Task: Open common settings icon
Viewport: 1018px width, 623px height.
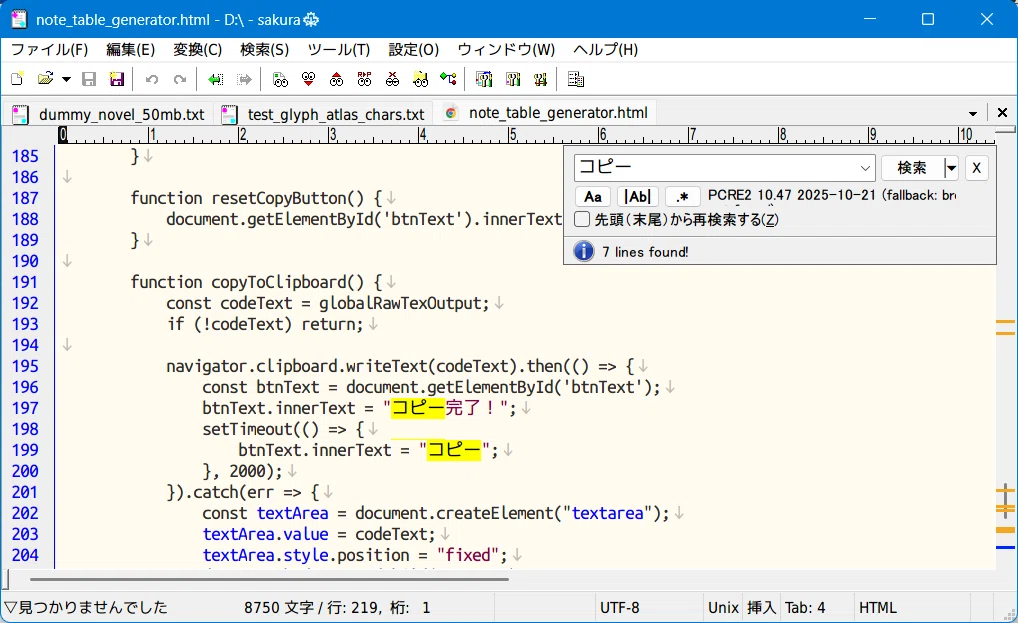Action: [x=540, y=79]
